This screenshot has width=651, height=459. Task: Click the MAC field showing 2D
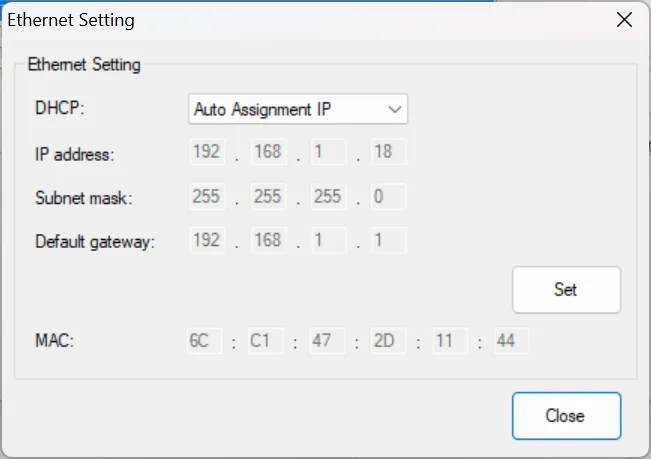[x=385, y=341]
